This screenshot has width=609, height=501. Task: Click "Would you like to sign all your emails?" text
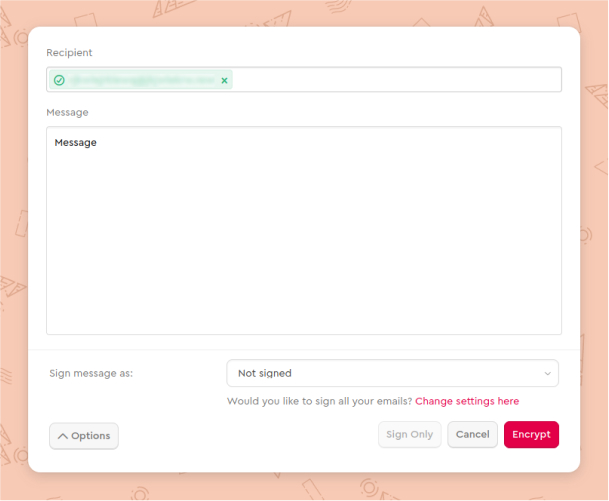click(x=319, y=401)
